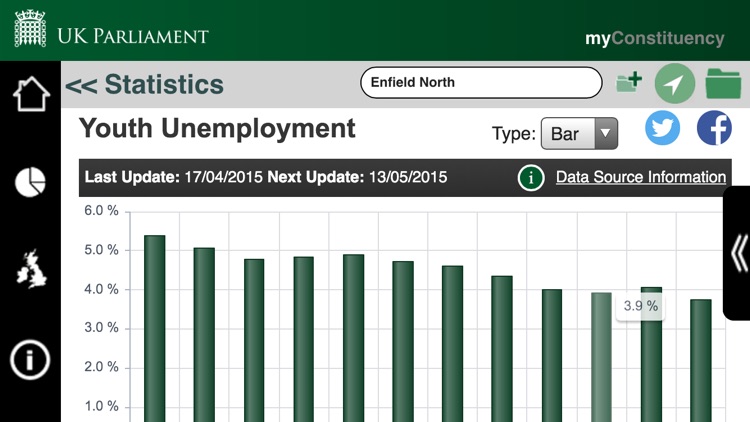Click the 6.0 % axis label

101,211
